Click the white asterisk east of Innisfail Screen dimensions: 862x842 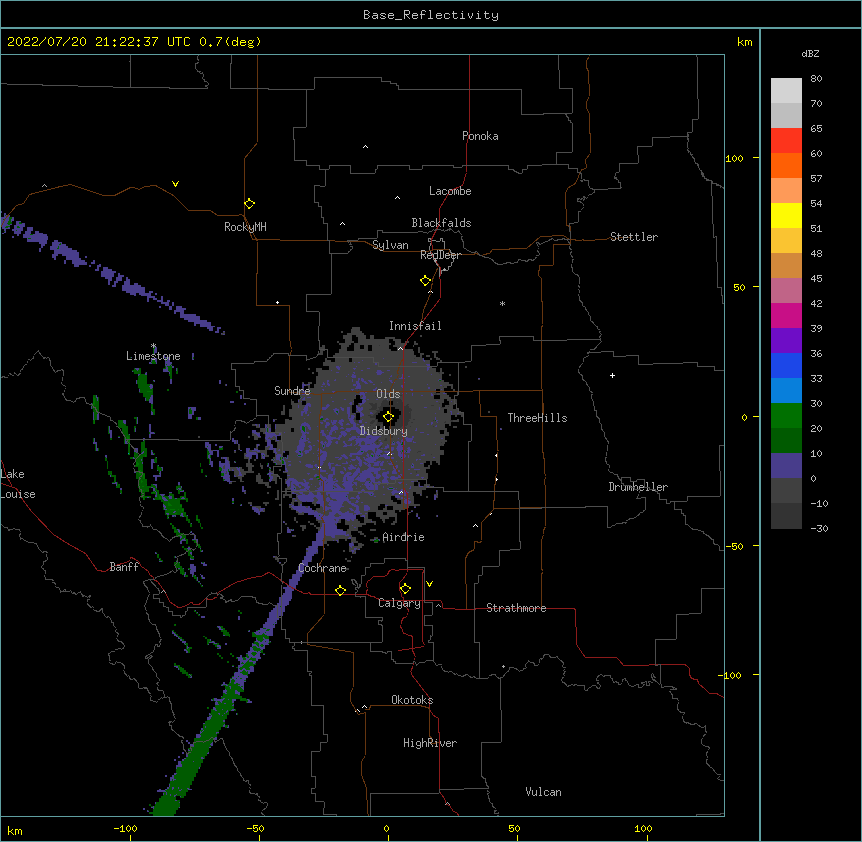(x=502, y=303)
